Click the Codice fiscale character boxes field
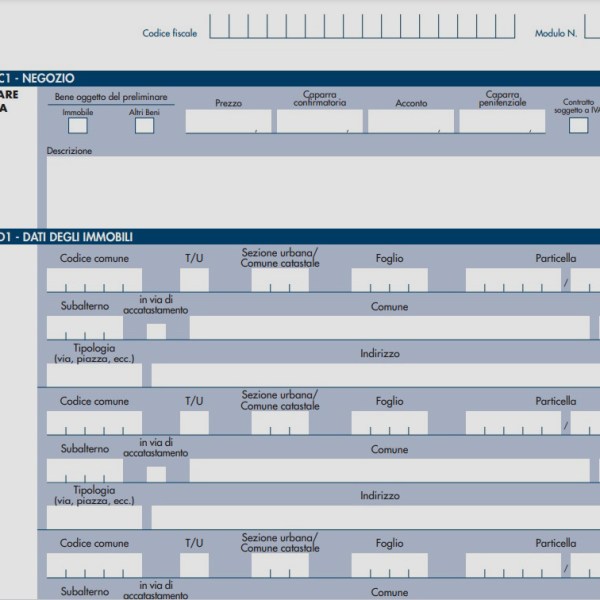 click(x=362, y=26)
